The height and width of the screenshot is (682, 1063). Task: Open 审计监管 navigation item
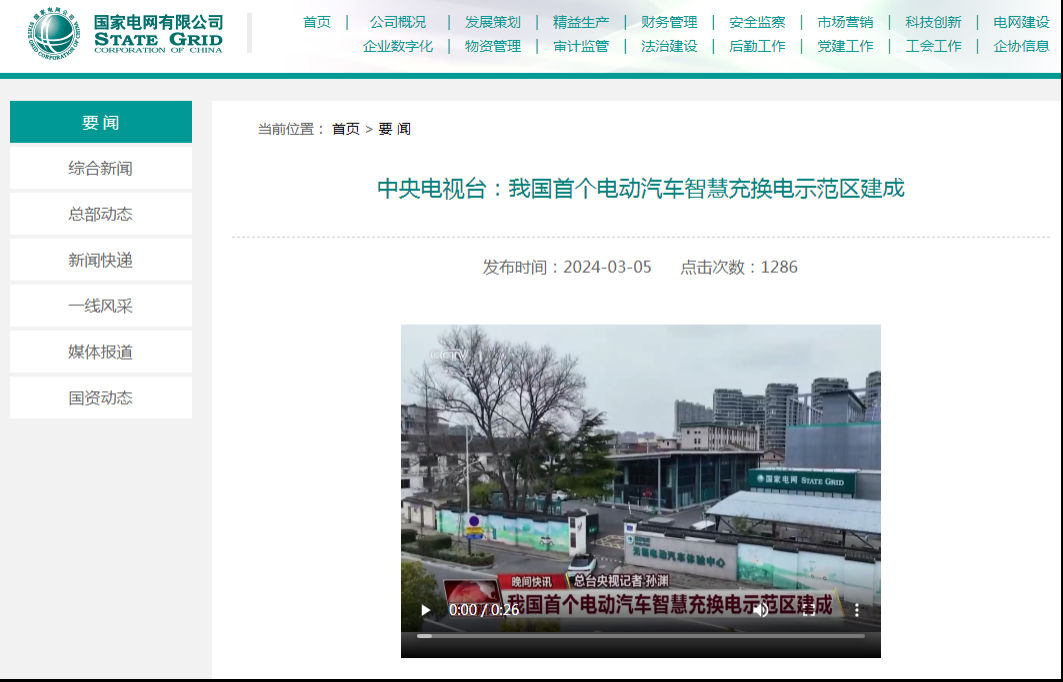click(x=581, y=46)
